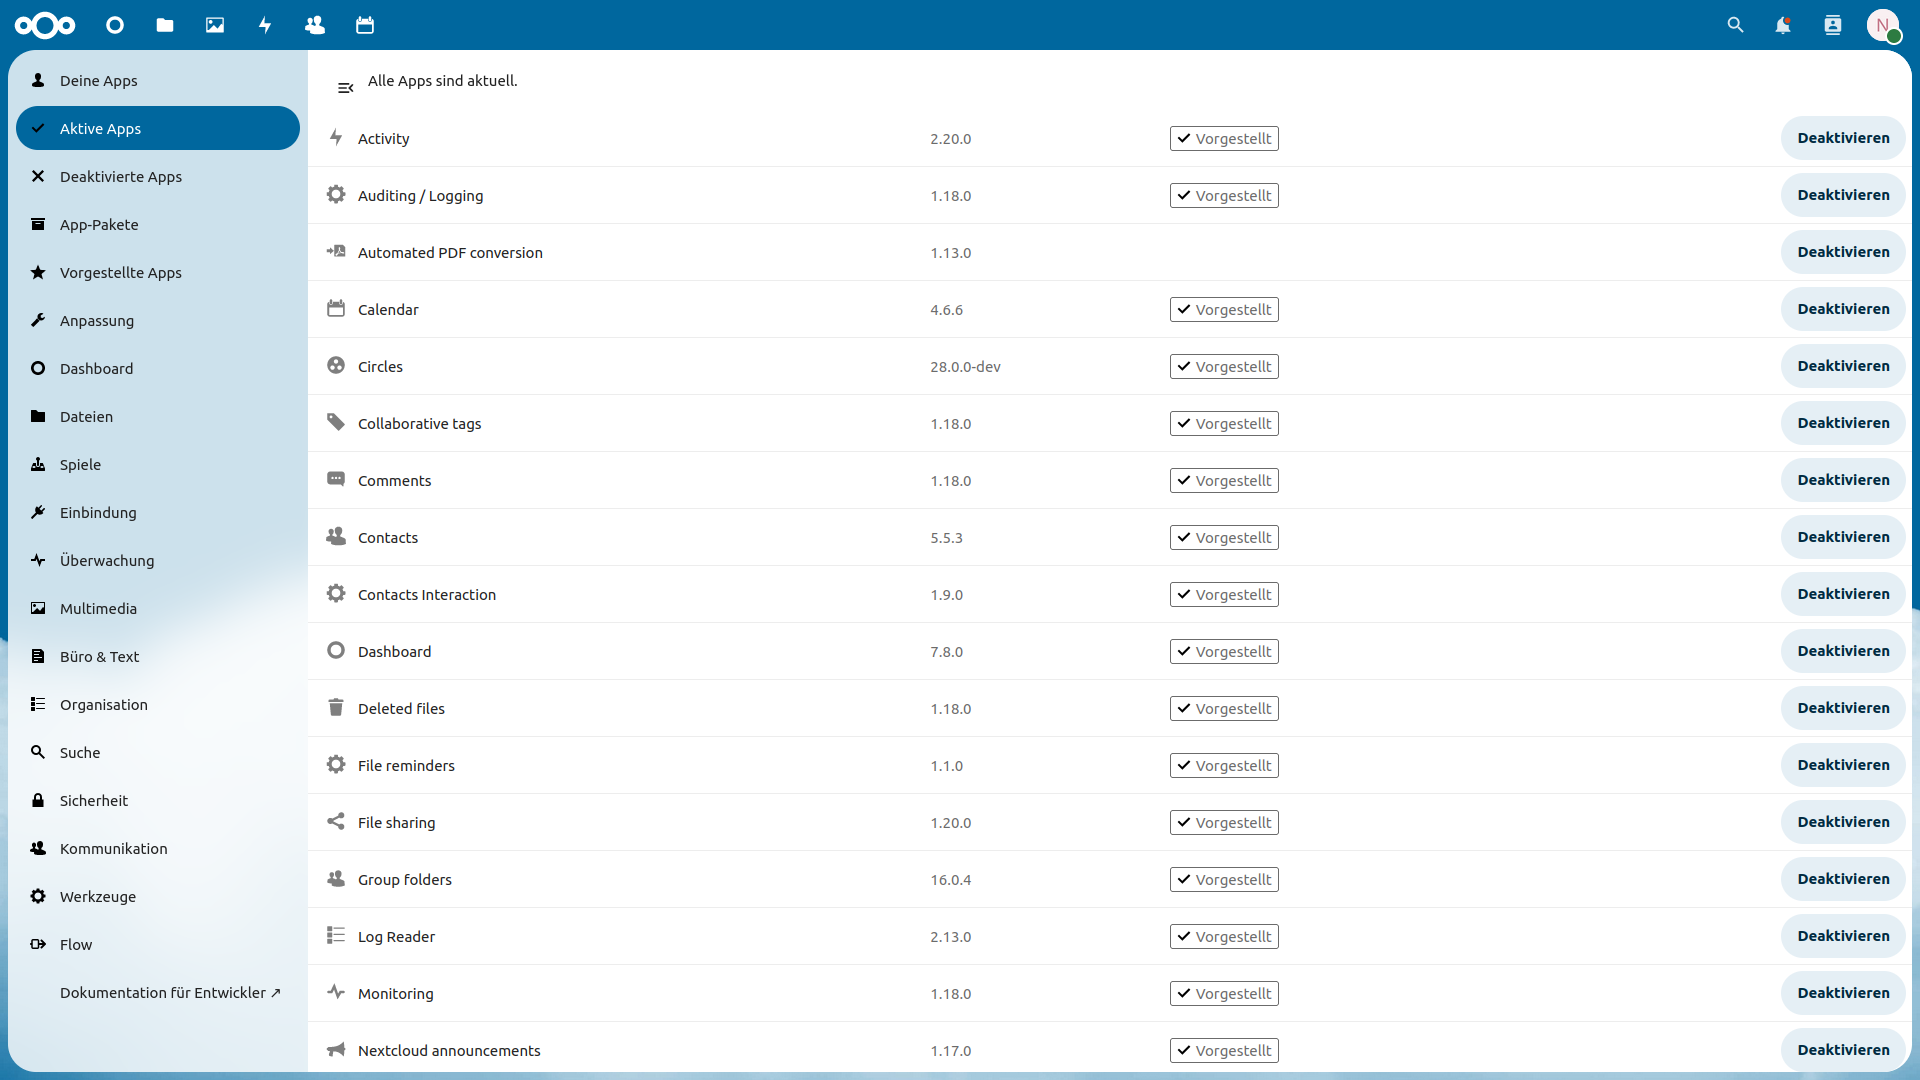This screenshot has height=1080, width=1920.
Task: Open Kommunikation category
Action: click(x=158, y=848)
